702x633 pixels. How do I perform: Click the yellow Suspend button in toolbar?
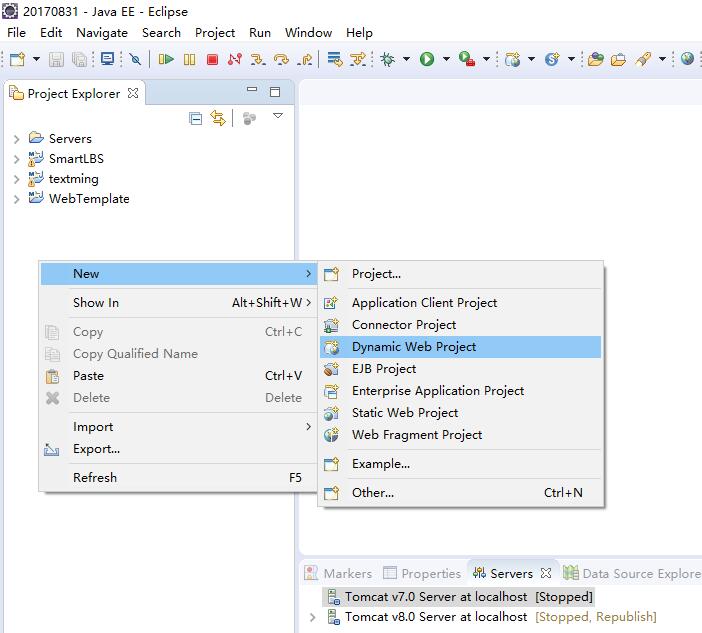[189, 60]
